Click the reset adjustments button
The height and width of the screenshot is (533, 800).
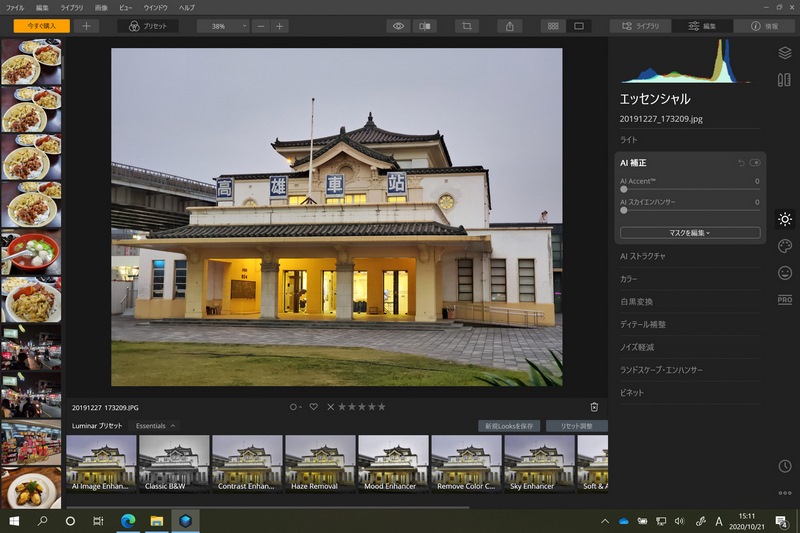click(577, 426)
